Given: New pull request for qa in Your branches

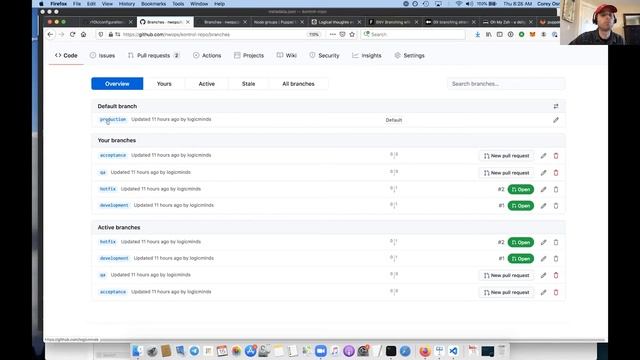Looking at the screenshot, I should [507, 173].
